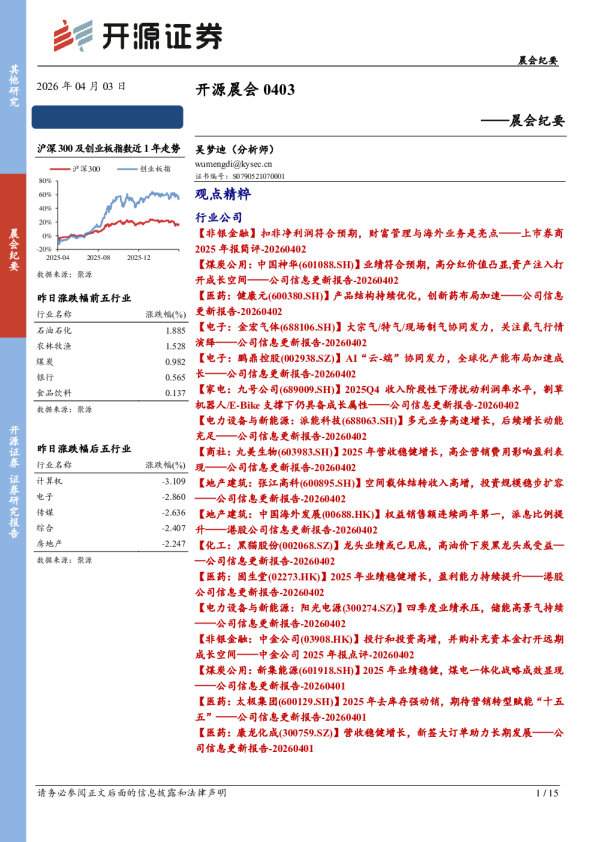
Task: Open the 康龙化成(300759.SZ) report entry
Action: coord(379,739)
